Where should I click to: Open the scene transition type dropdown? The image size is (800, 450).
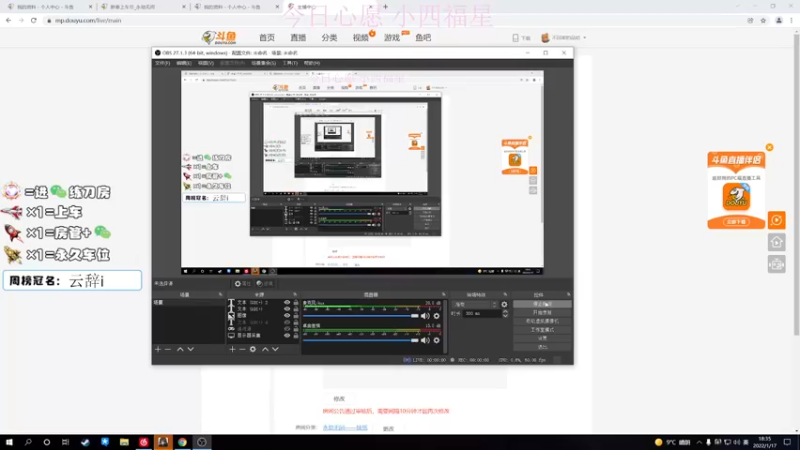pyautogui.click(x=474, y=304)
